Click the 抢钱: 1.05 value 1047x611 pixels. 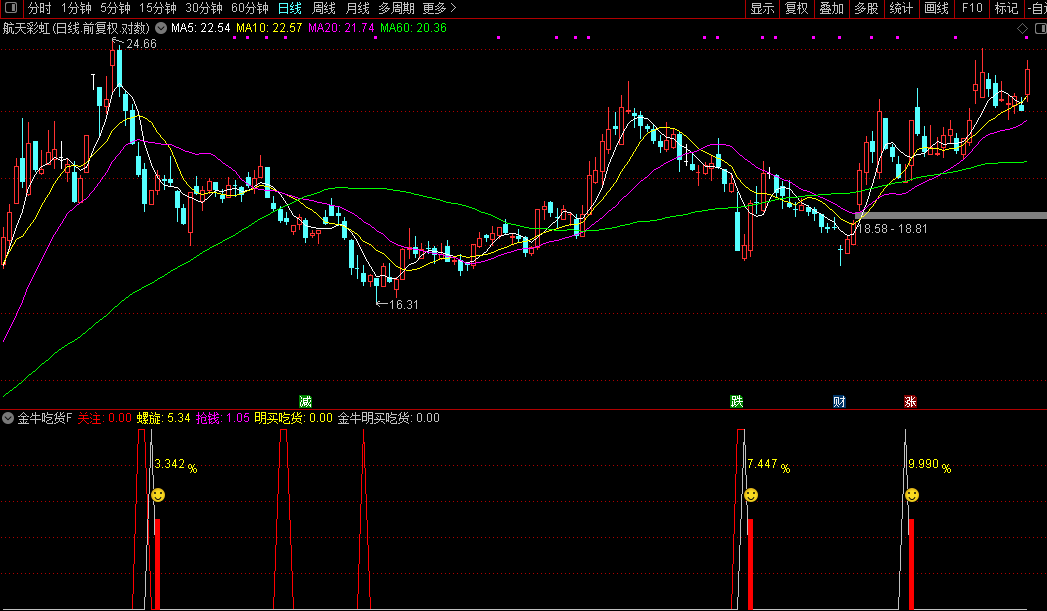[x=222, y=419]
